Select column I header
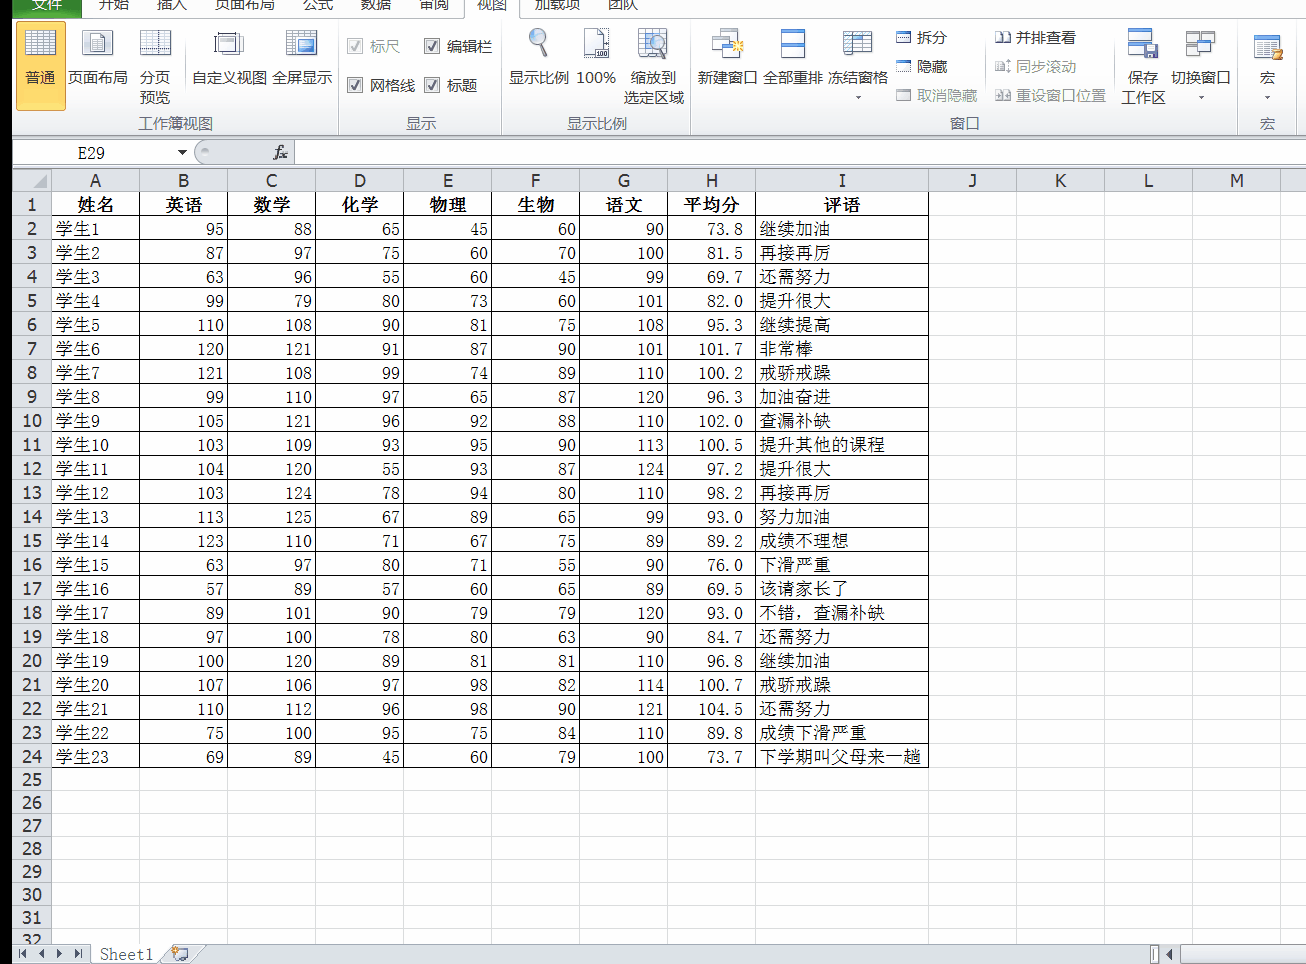 [842, 181]
